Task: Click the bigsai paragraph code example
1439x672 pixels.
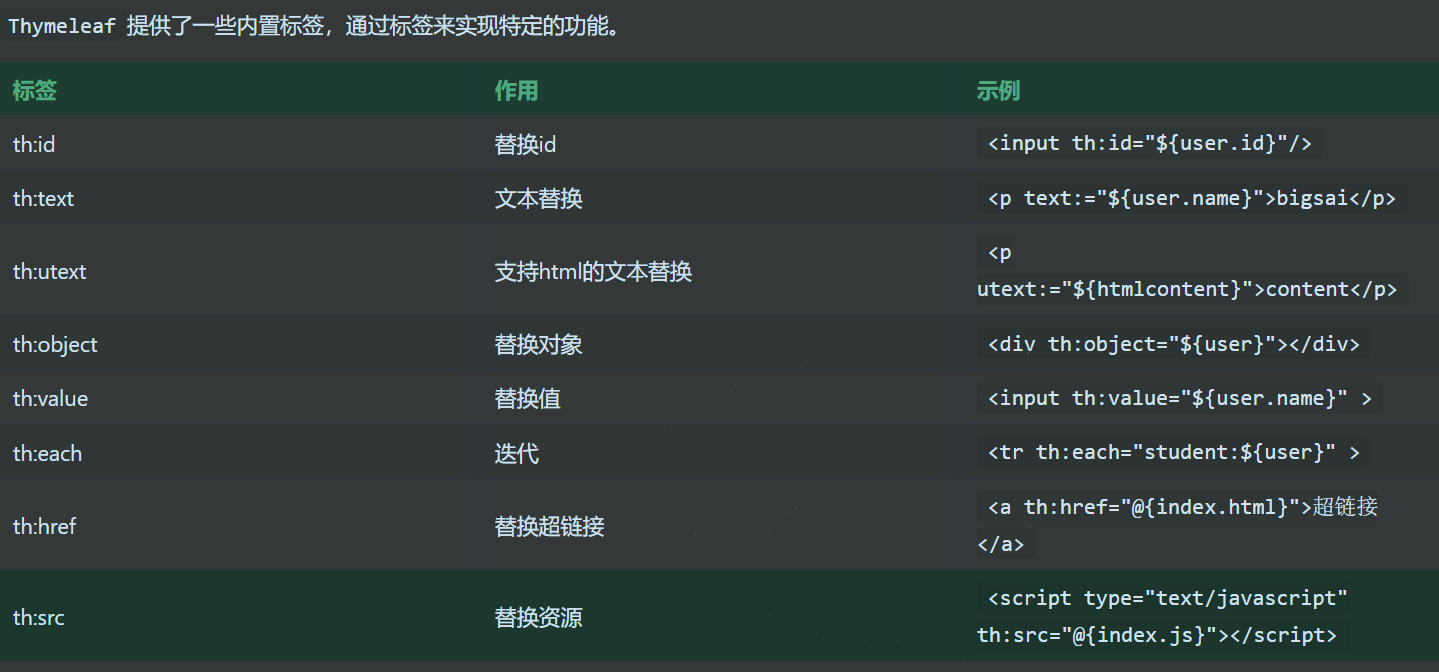Action: (1191, 198)
